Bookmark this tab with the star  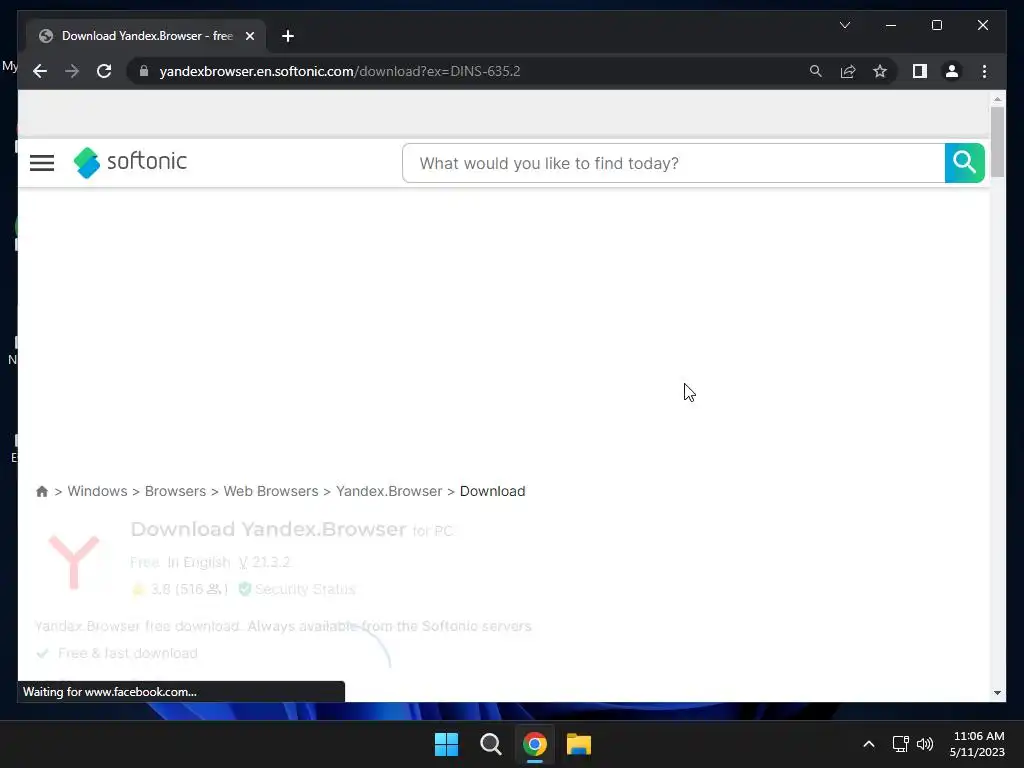(880, 71)
